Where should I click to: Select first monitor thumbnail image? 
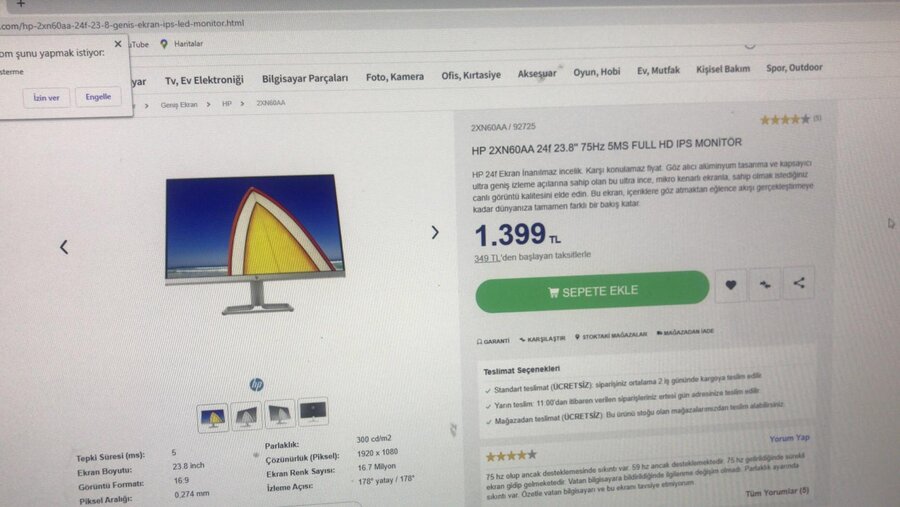[212, 417]
